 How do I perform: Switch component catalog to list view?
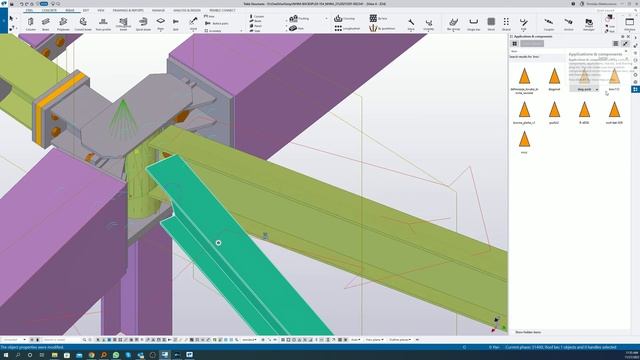(x=616, y=44)
